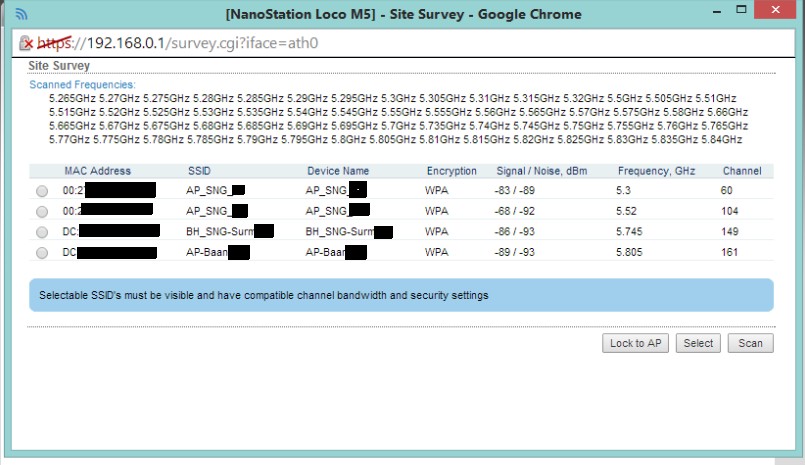Click the signal value -89 / -93
Image resolution: width=805 pixels, height=465 pixels.
pyautogui.click(x=514, y=252)
